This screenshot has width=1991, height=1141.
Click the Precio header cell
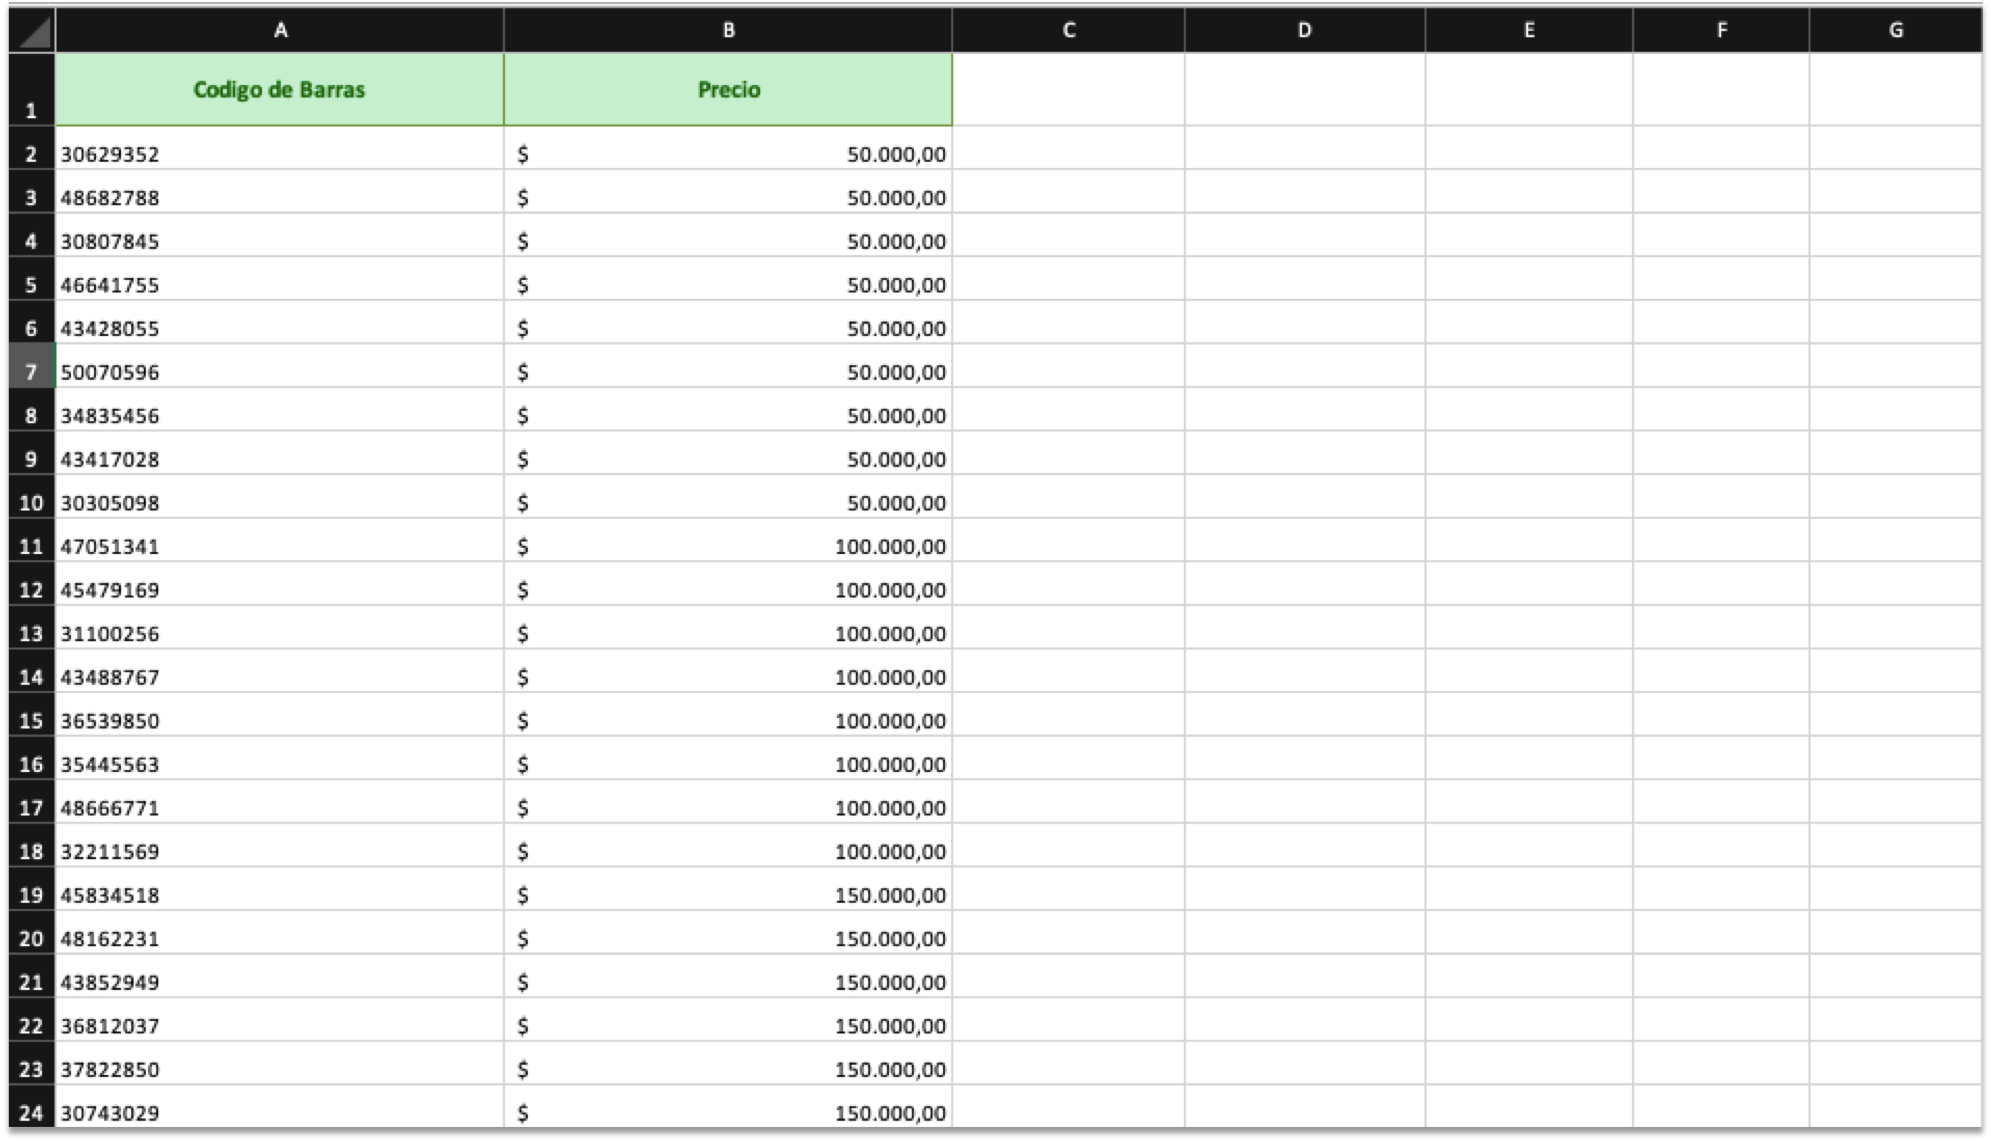click(x=728, y=89)
